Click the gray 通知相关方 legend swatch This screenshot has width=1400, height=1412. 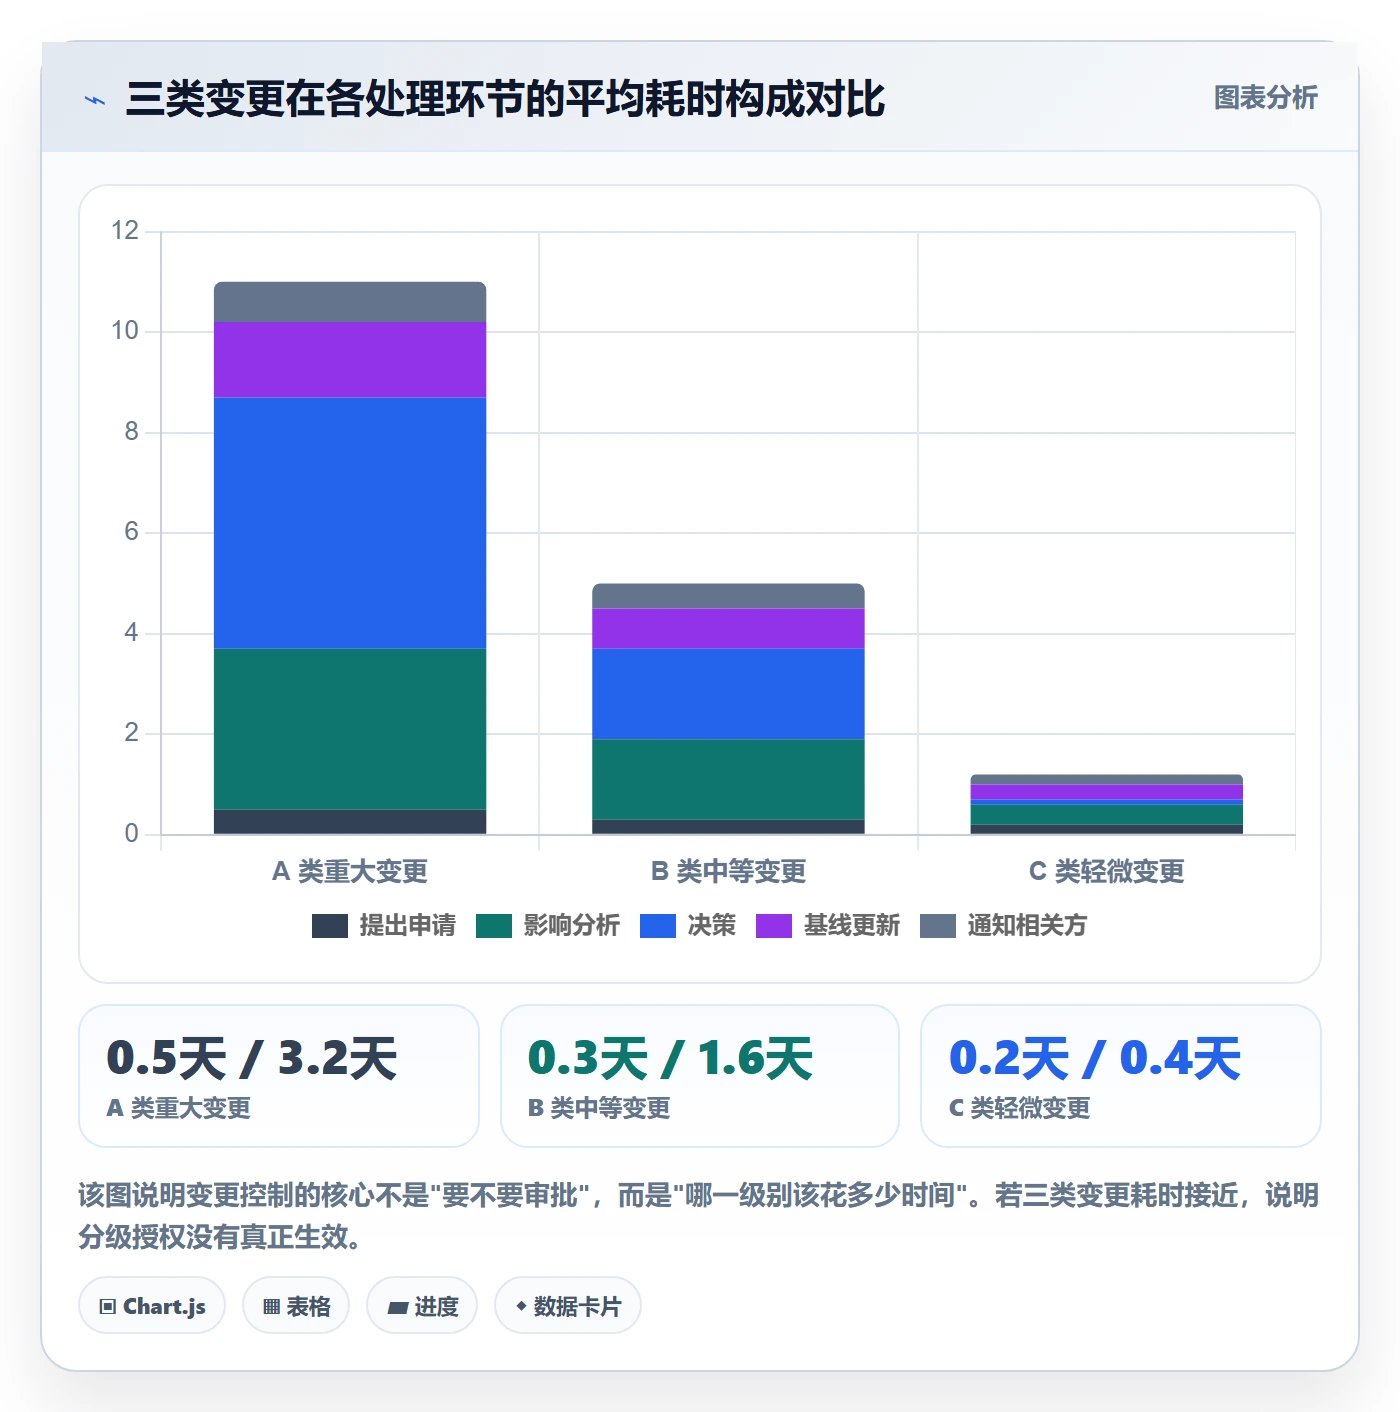(x=938, y=926)
